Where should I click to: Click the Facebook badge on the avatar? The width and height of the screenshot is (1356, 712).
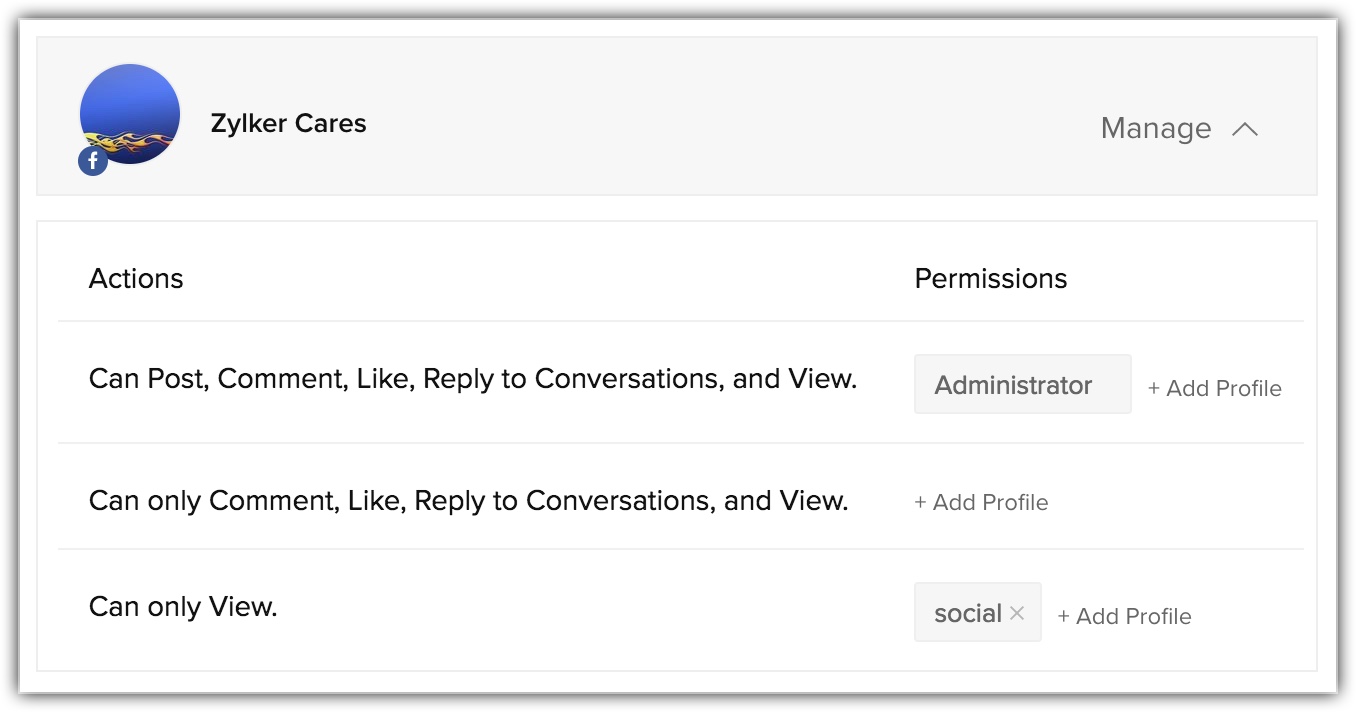[93, 160]
